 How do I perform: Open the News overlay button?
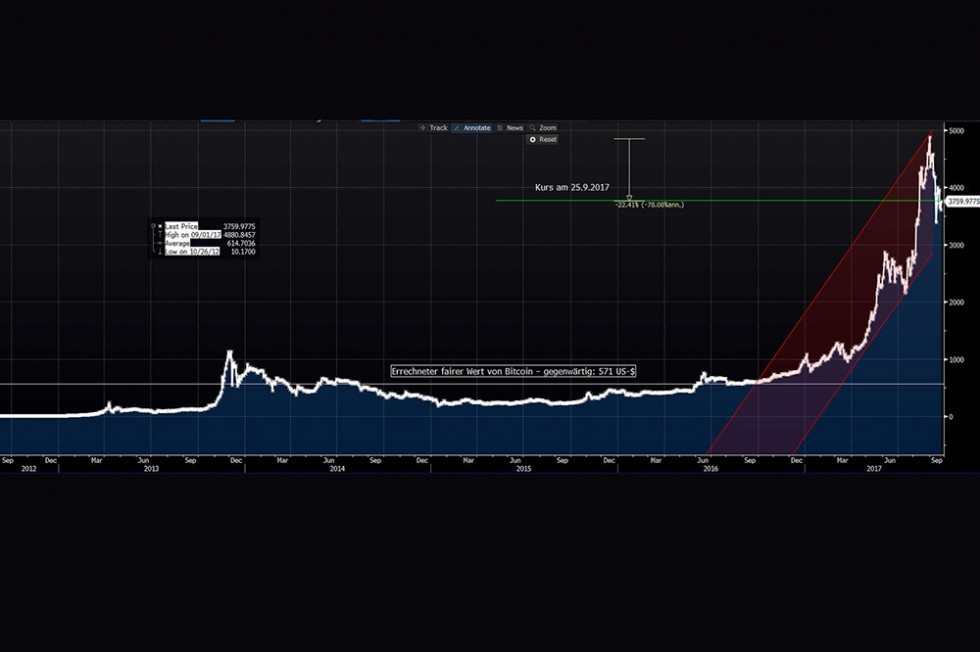[x=509, y=128]
